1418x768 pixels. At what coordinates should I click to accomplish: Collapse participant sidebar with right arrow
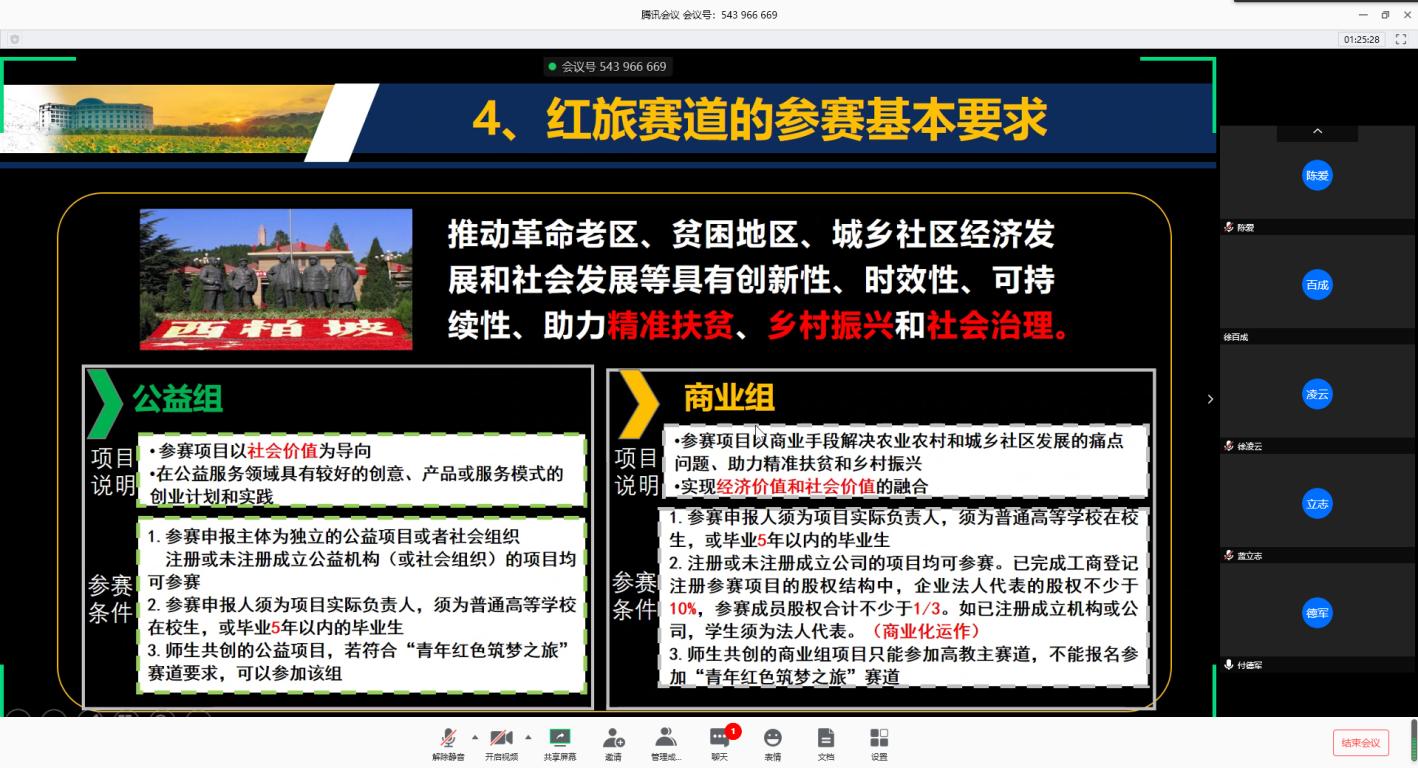1210,399
